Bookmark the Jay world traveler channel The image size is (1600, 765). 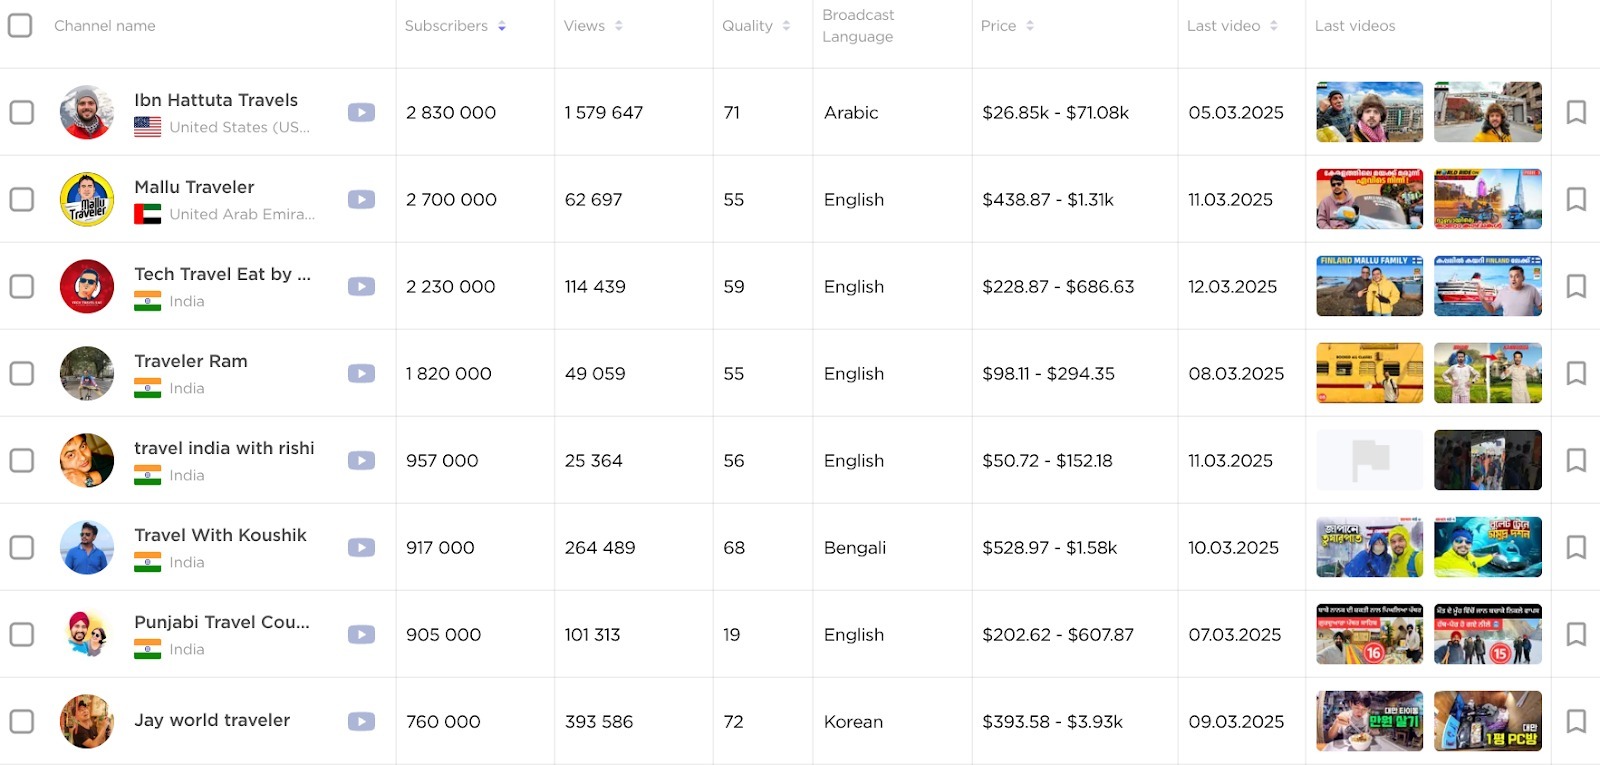[x=1575, y=721]
